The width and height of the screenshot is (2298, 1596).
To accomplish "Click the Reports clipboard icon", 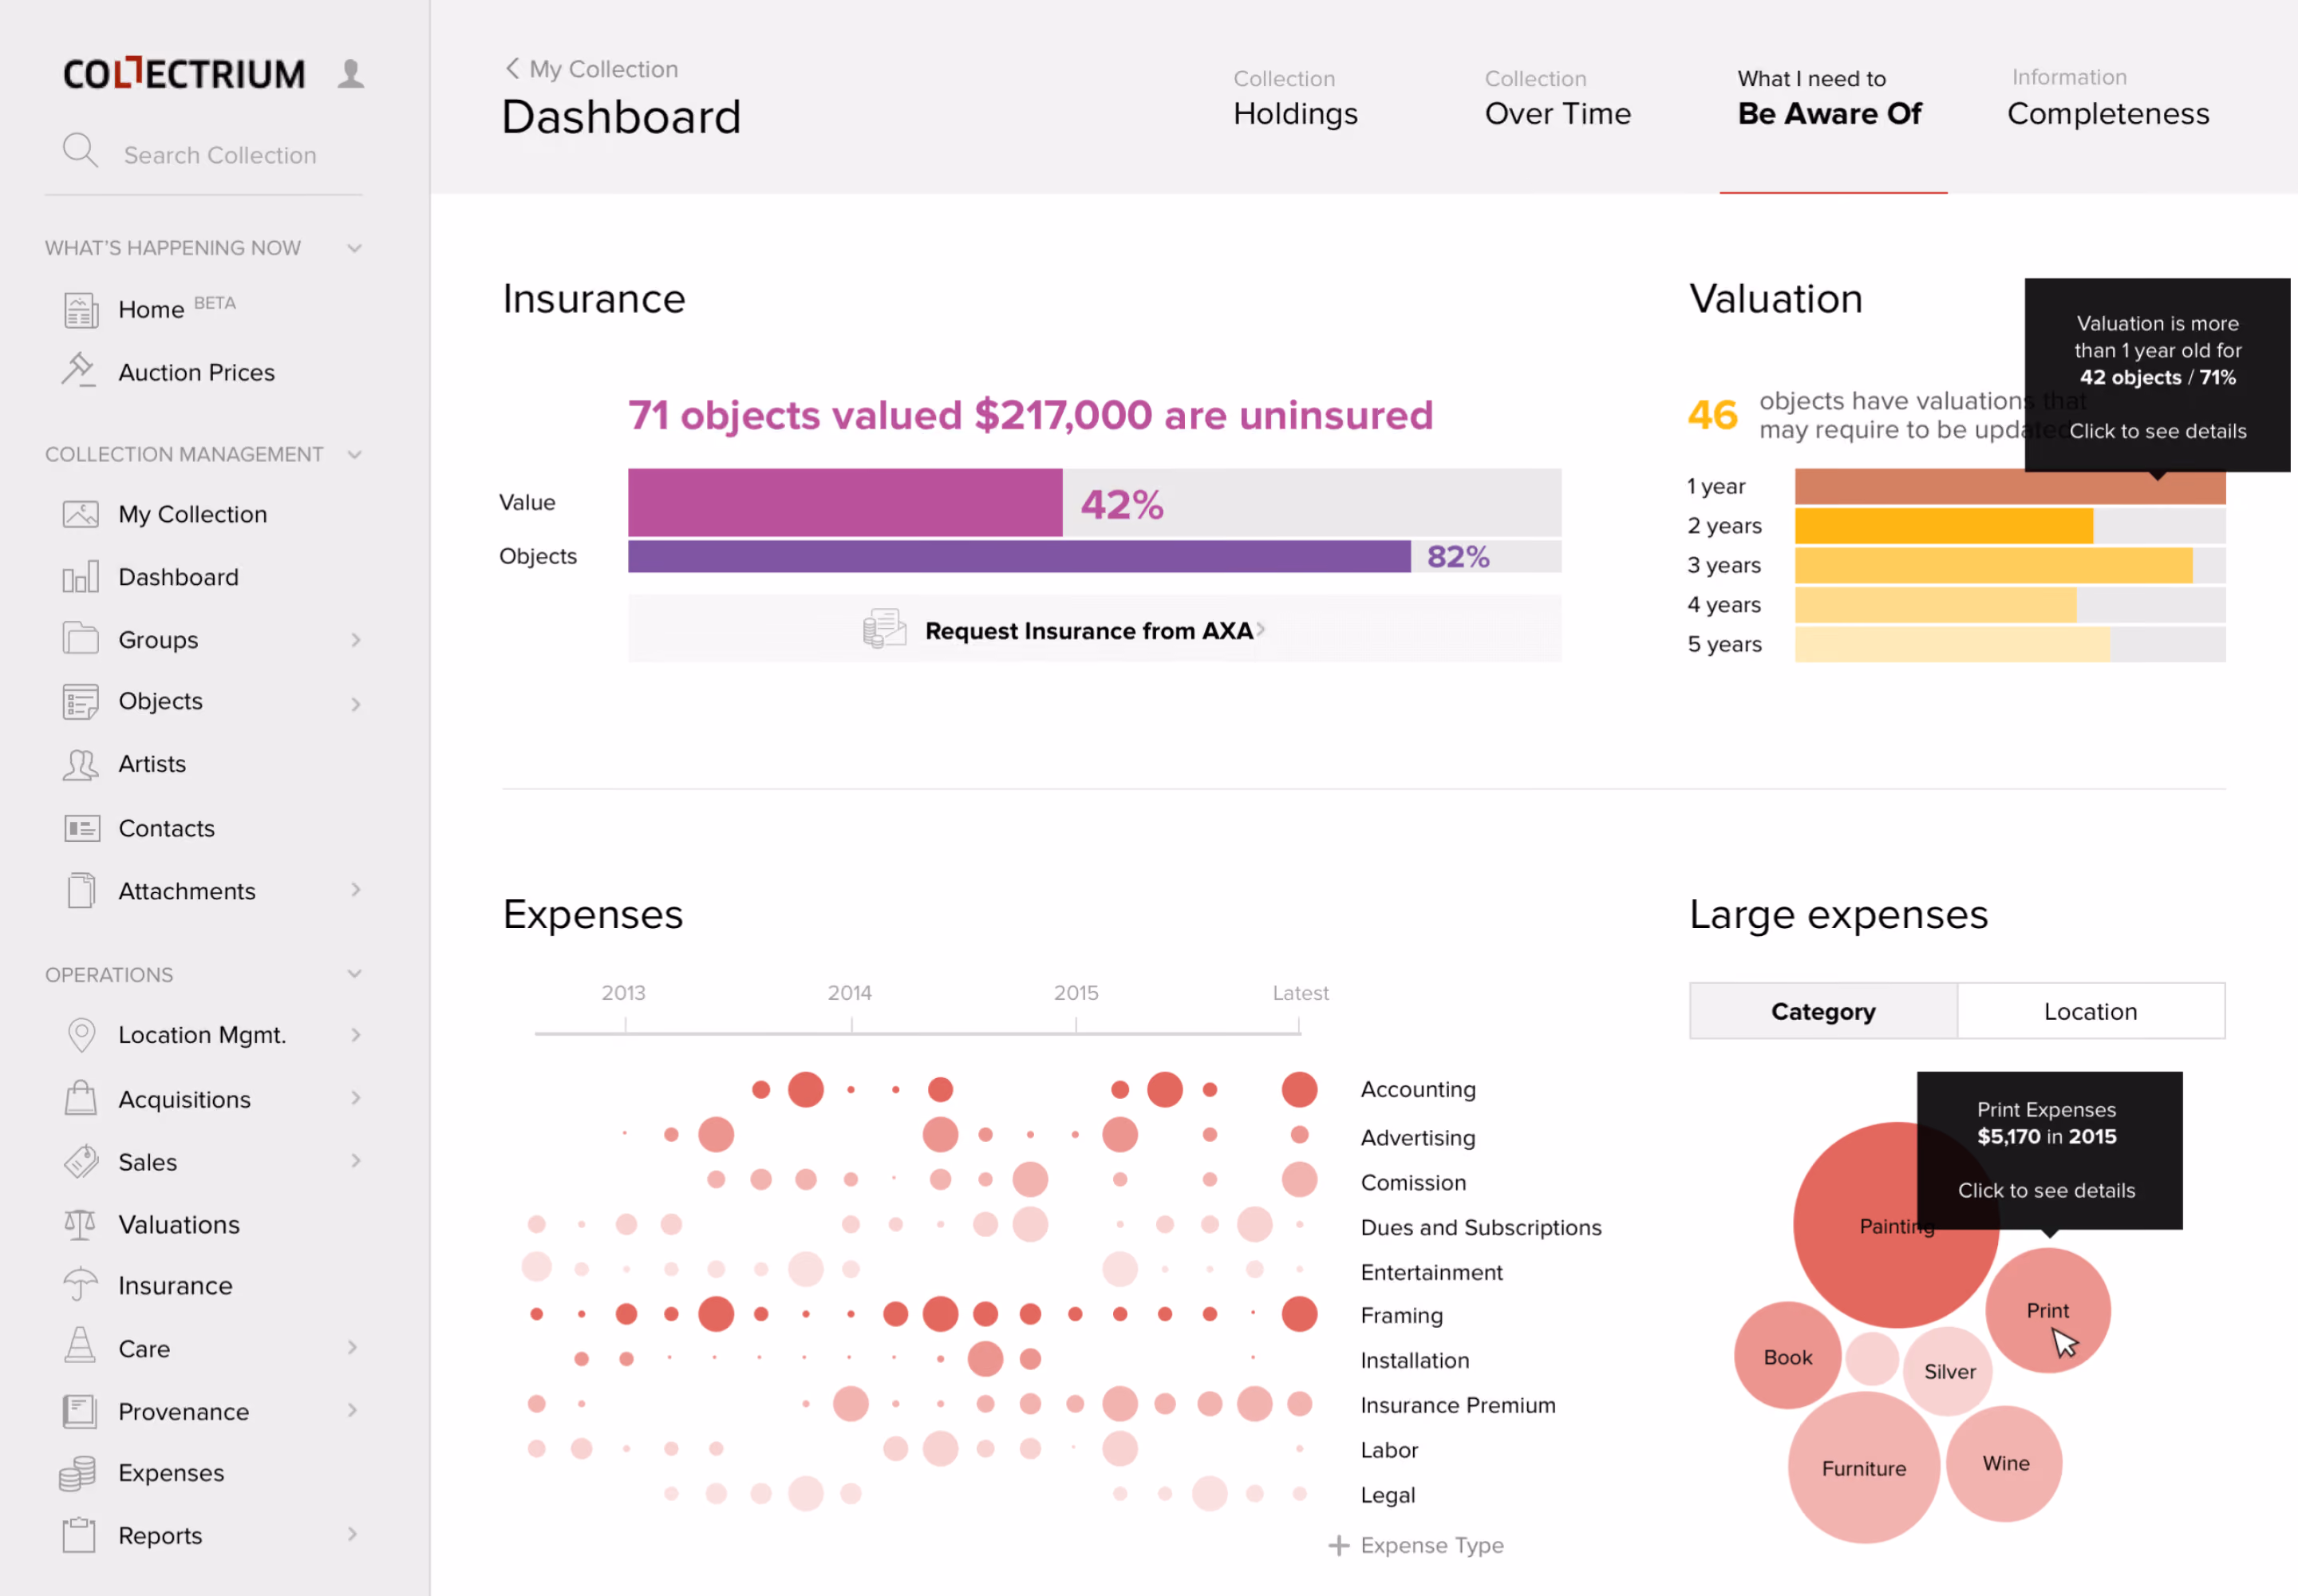I will coord(79,1534).
